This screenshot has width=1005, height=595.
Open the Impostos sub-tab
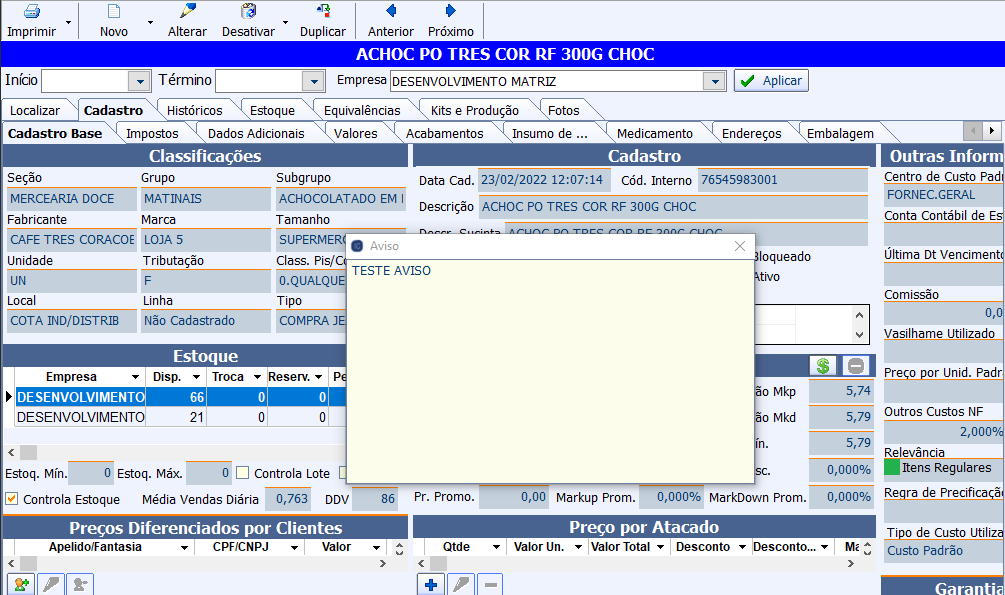152,133
